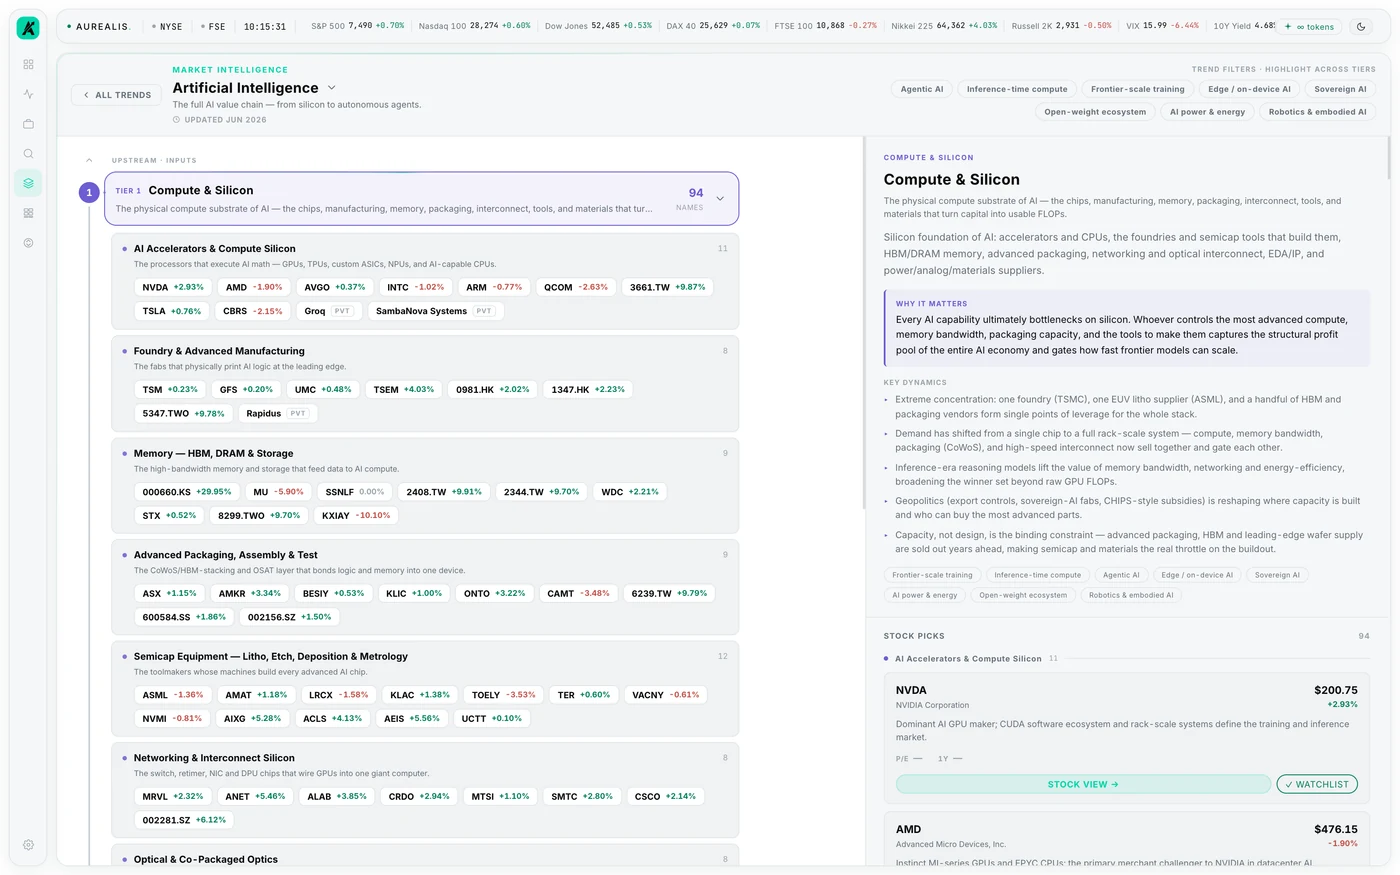
Task: Select the Rapidus private chip
Action: point(276,413)
